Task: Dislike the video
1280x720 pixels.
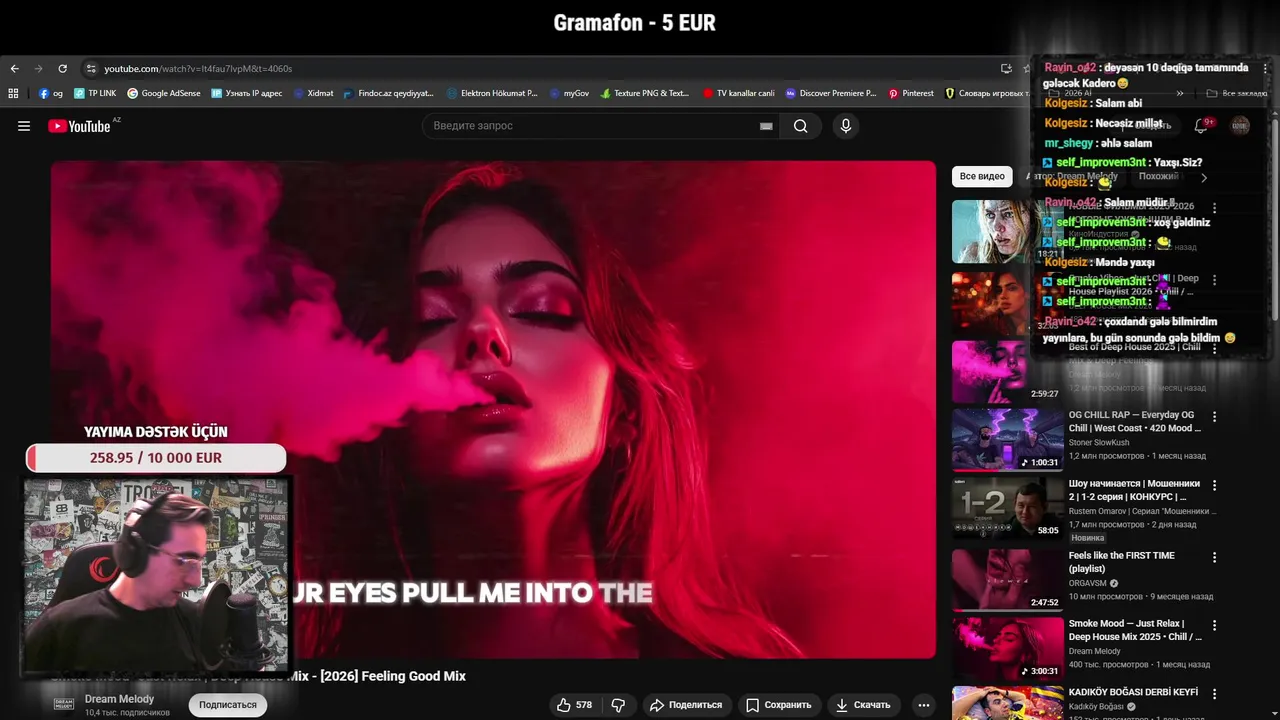Action: [618, 705]
